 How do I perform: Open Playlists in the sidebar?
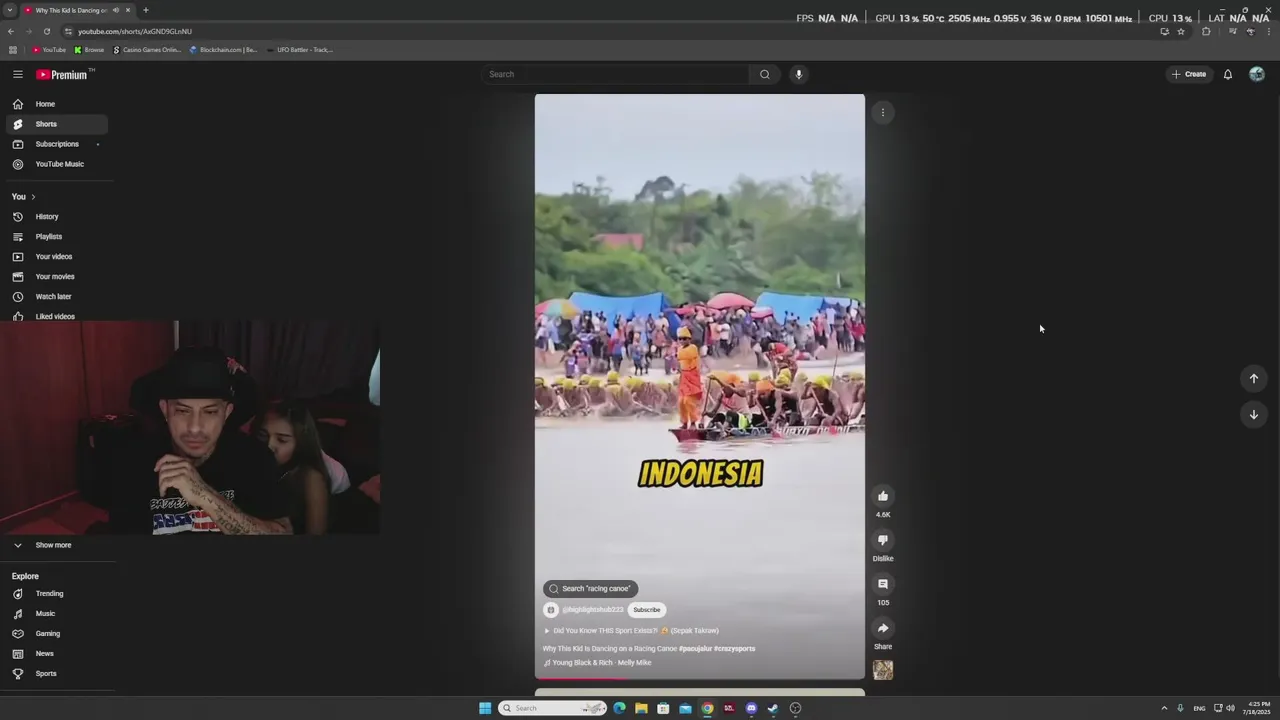(56, 237)
